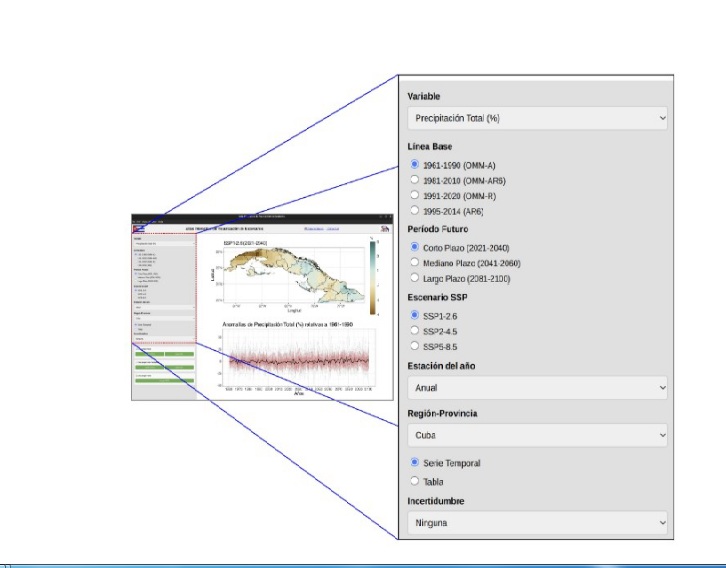This screenshot has width=726, height=568.
Task: Click the Cuba precipitation map in the small window
Action: tap(294, 275)
